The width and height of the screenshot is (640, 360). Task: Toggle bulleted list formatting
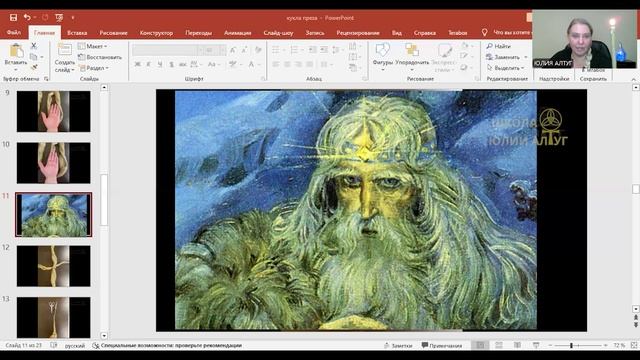276,50
